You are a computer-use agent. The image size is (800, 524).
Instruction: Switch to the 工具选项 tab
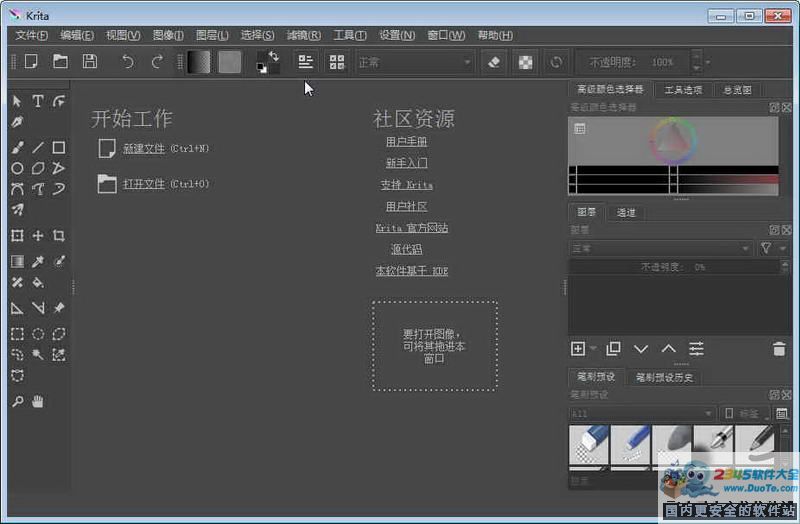point(684,90)
